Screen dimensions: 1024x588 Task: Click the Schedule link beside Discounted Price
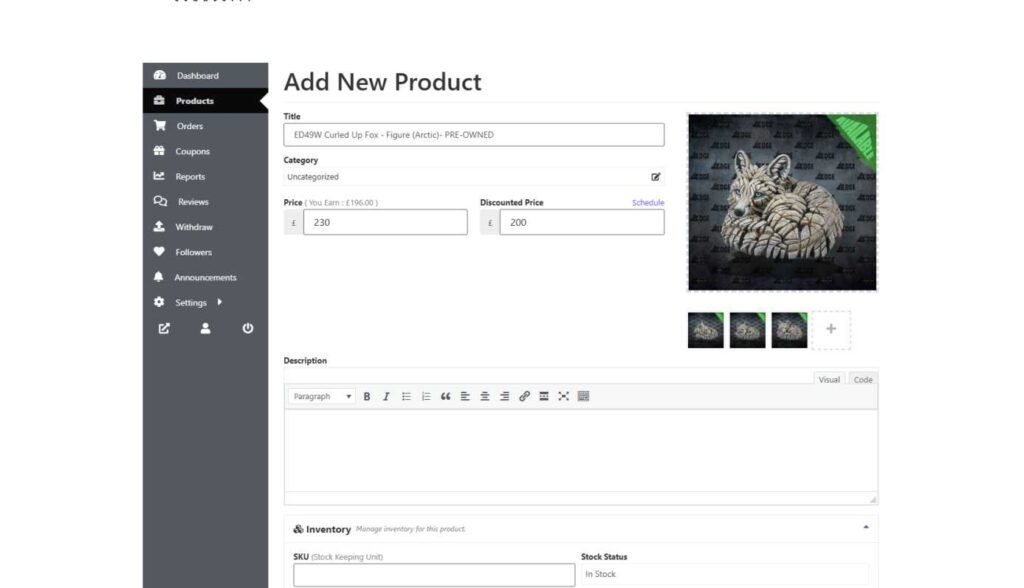point(647,203)
